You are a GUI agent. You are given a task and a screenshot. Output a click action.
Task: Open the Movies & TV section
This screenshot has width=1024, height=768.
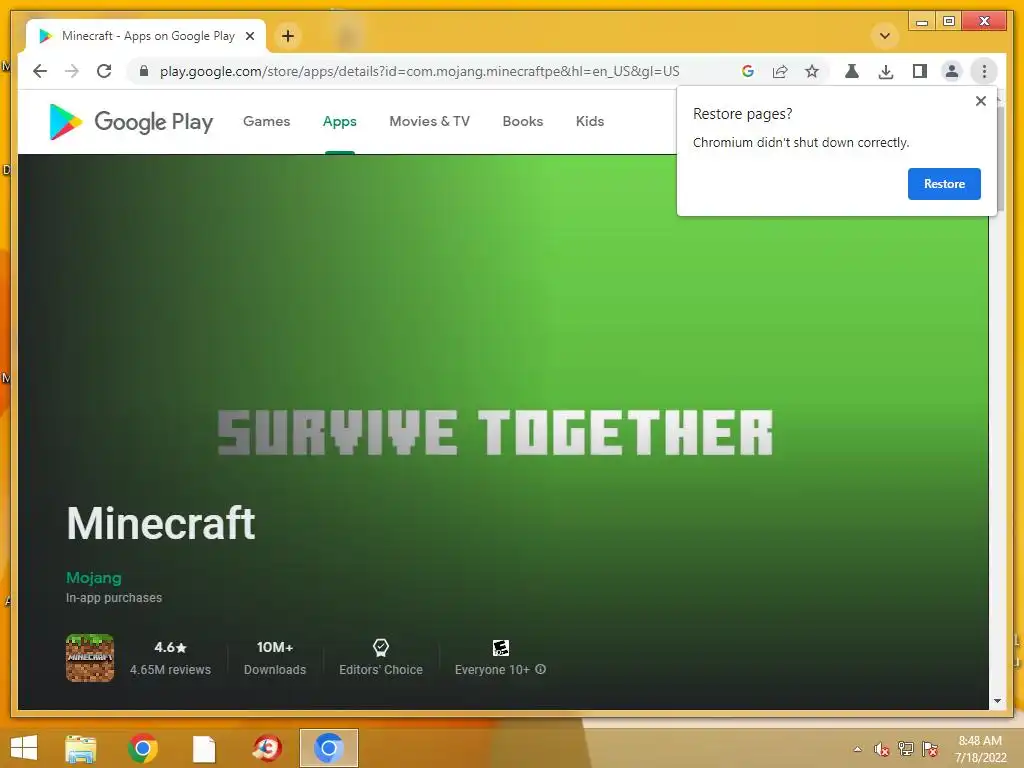coord(429,121)
